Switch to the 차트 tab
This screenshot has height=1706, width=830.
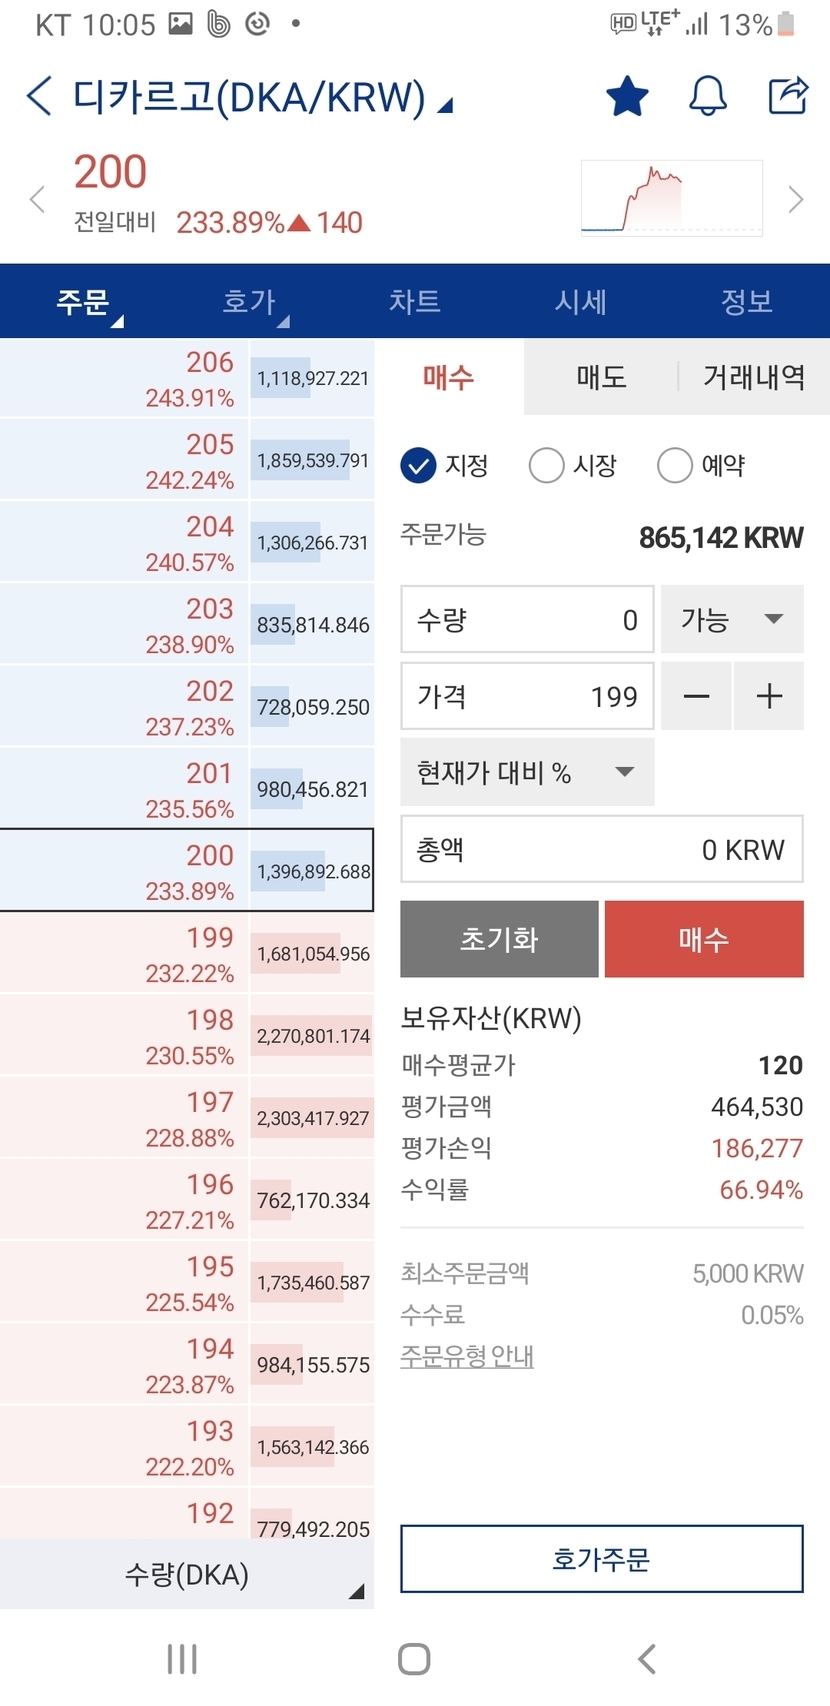pos(415,302)
